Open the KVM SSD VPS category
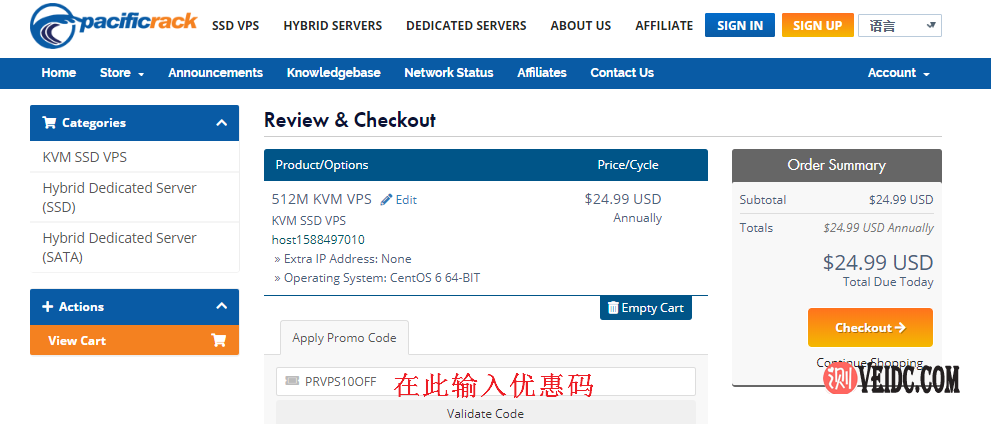Image resolution: width=991 pixels, height=424 pixels. (x=85, y=157)
